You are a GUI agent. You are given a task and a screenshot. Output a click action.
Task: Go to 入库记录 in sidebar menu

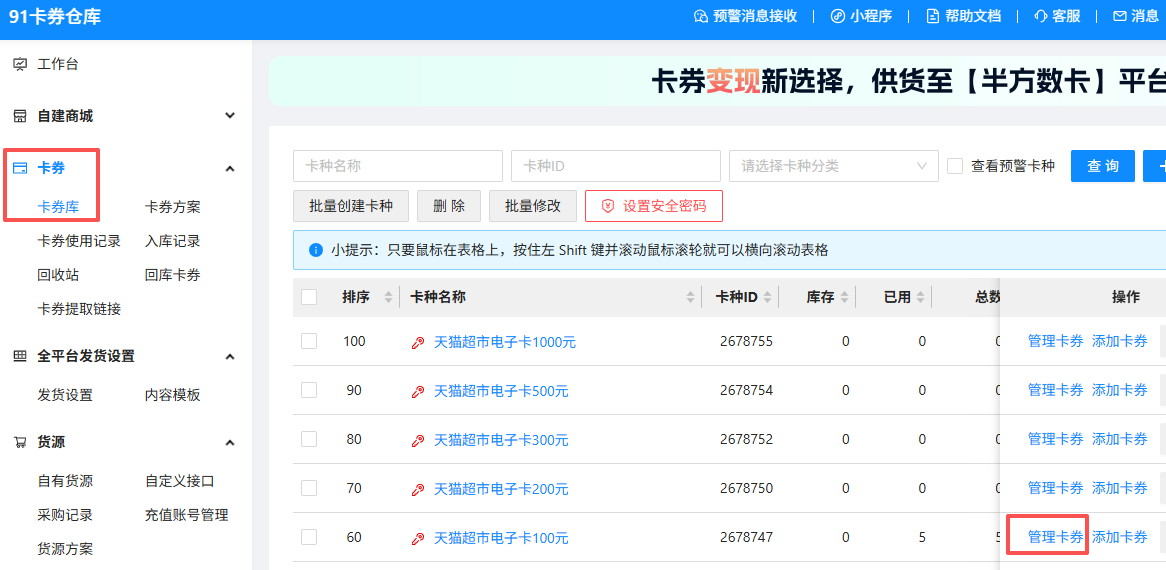click(x=173, y=241)
